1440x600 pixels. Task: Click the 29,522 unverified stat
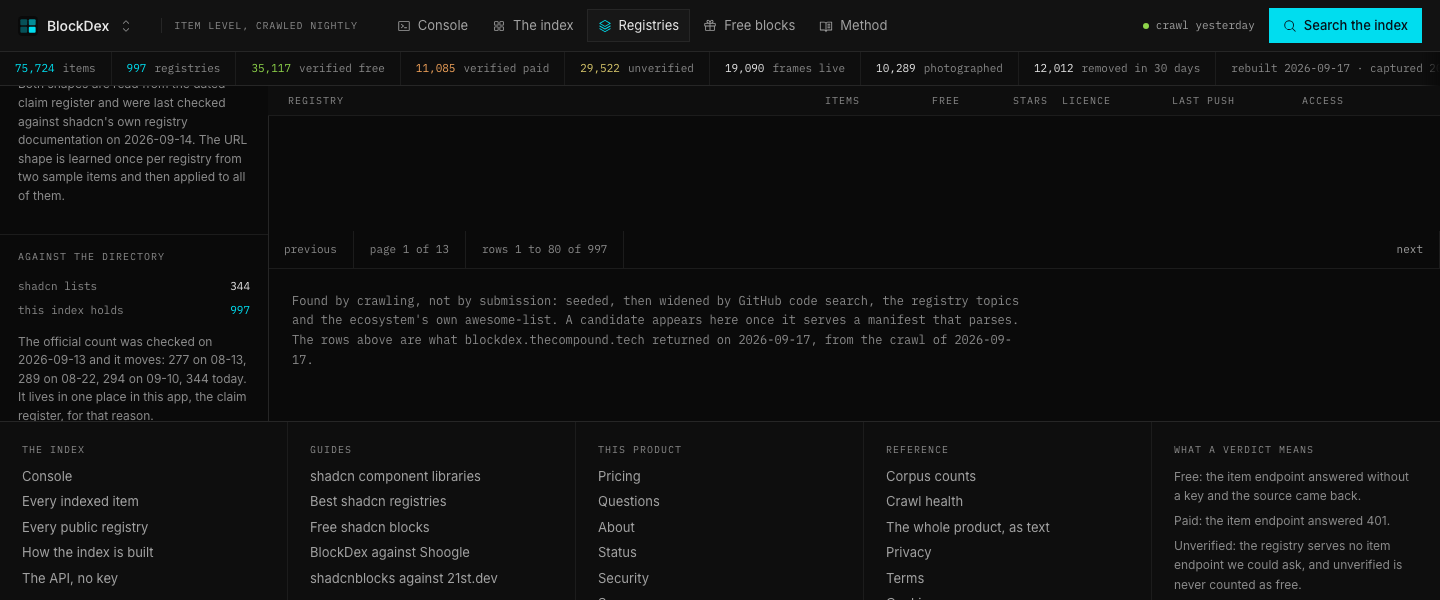click(637, 68)
